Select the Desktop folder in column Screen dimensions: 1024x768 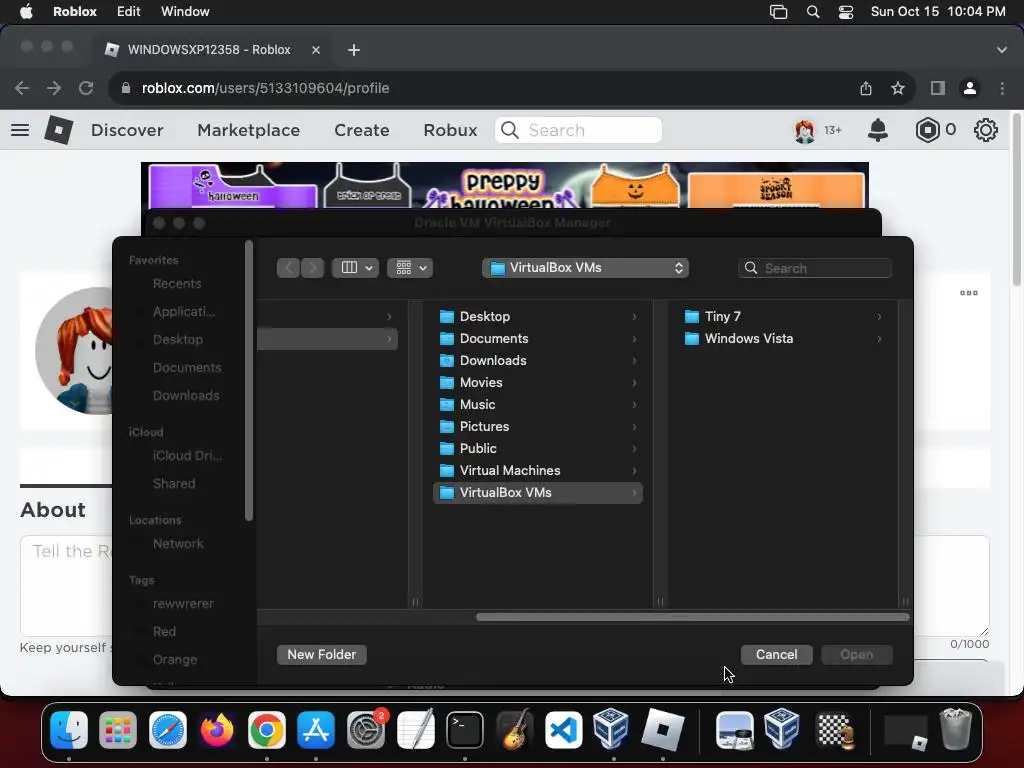click(537, 317)
